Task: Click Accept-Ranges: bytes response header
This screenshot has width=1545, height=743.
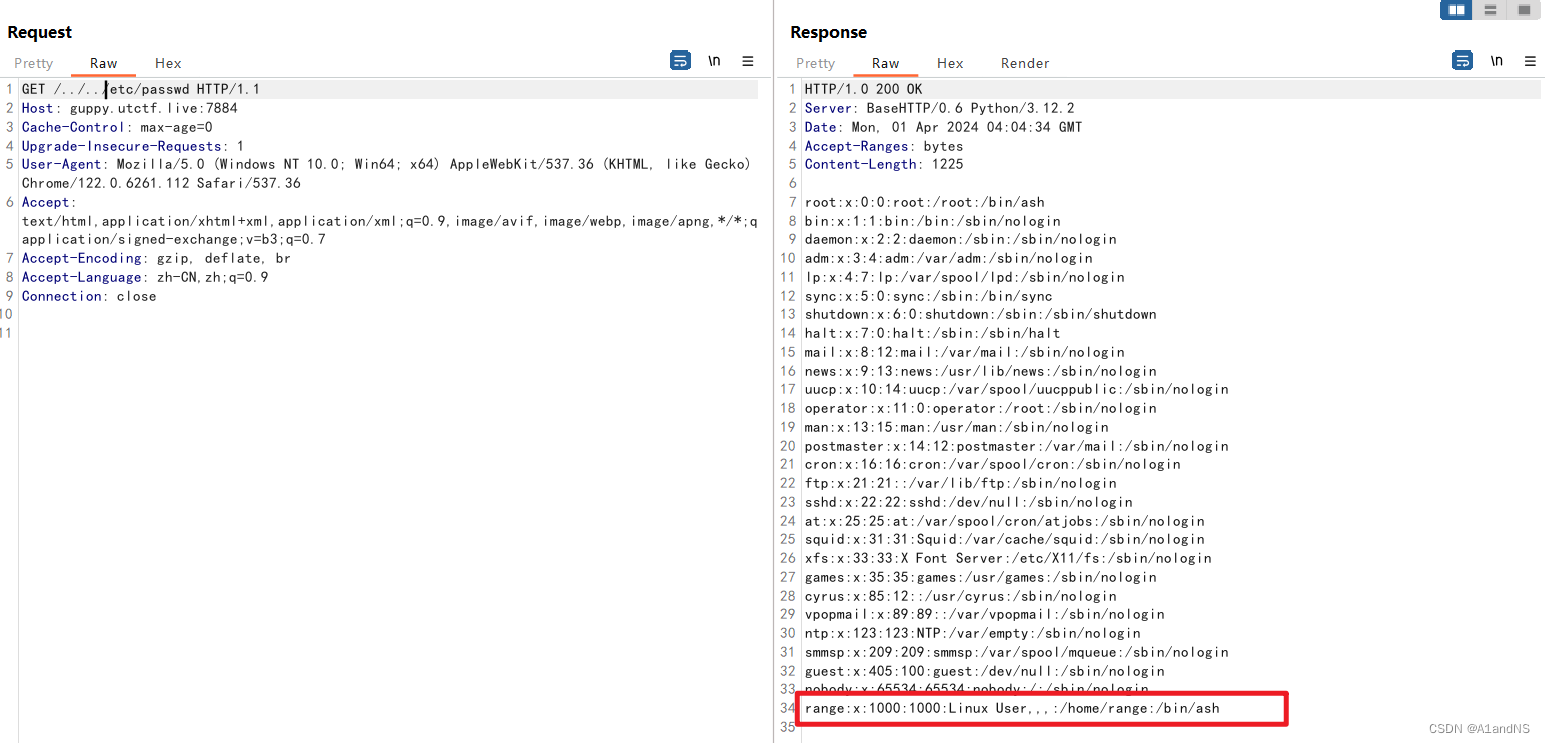Action: (884, 146)
